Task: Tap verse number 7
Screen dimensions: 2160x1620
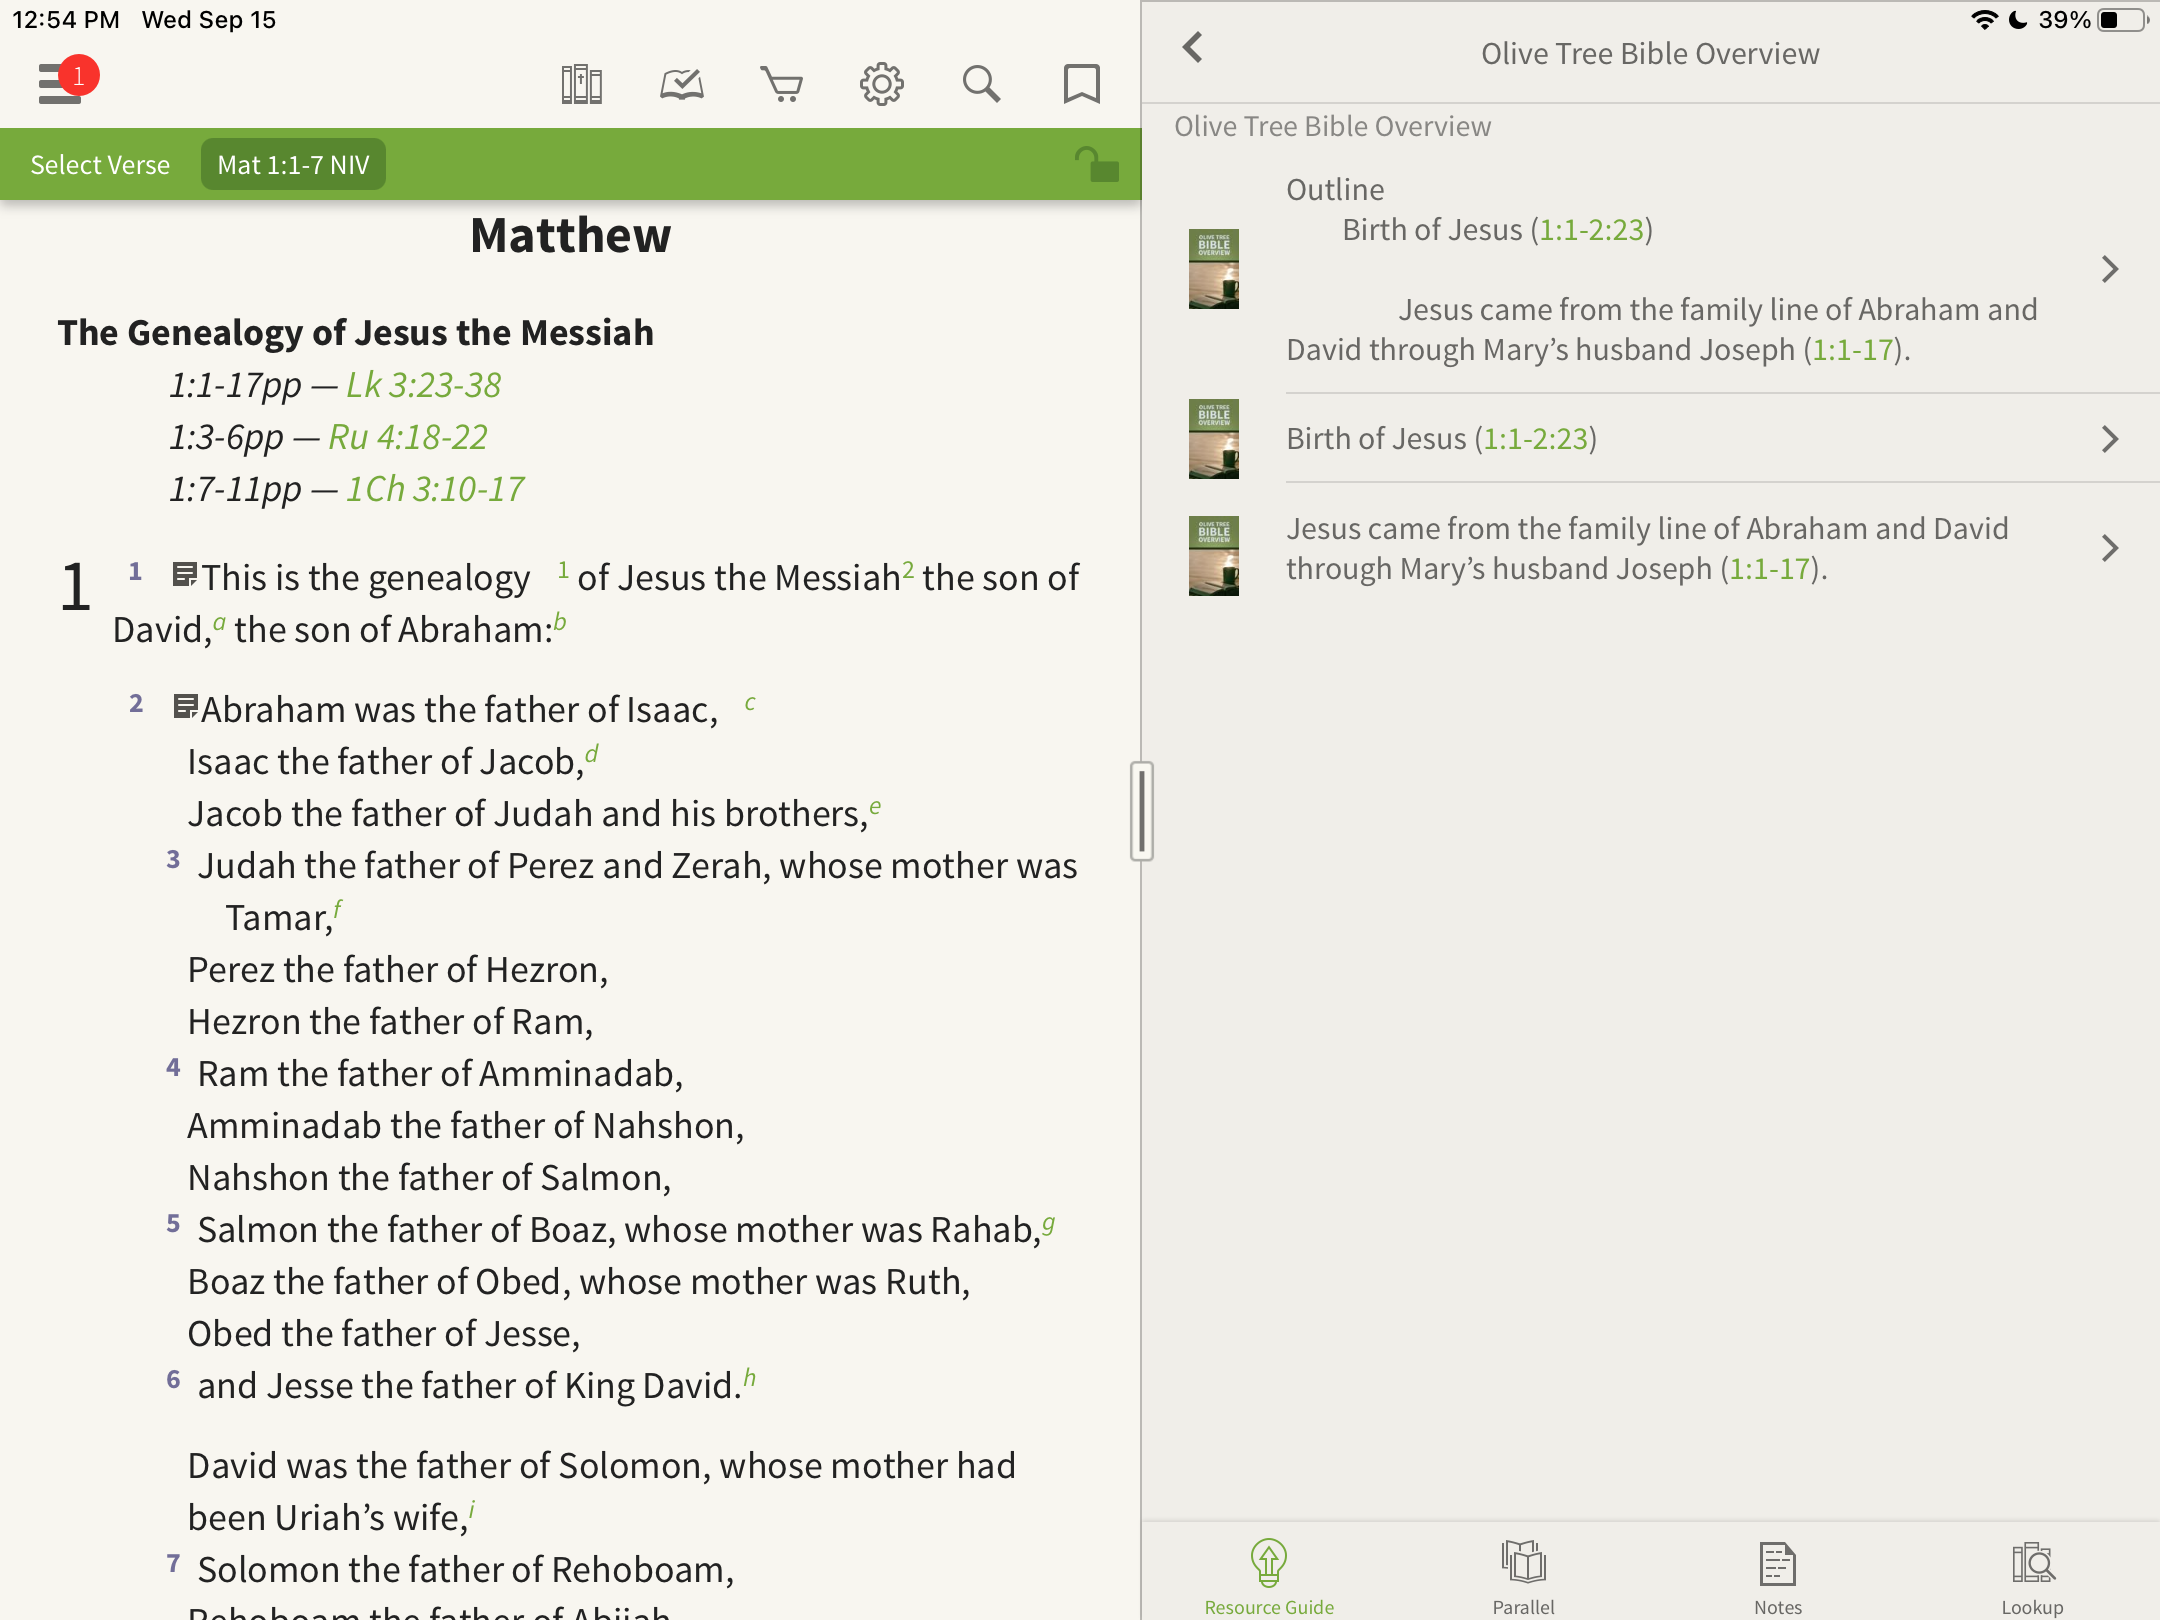Action: (173, 1564)
